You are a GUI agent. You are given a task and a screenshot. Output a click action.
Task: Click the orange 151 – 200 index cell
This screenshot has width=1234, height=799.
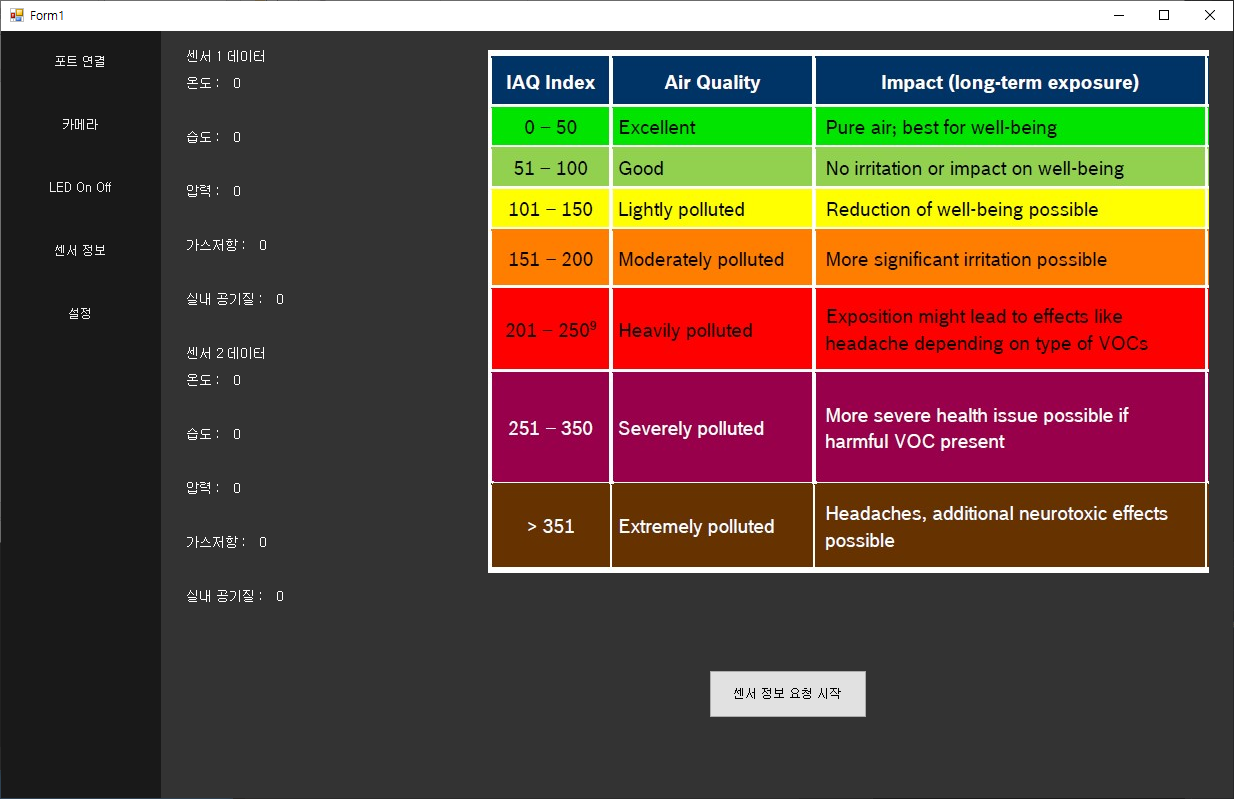point(551,259)
